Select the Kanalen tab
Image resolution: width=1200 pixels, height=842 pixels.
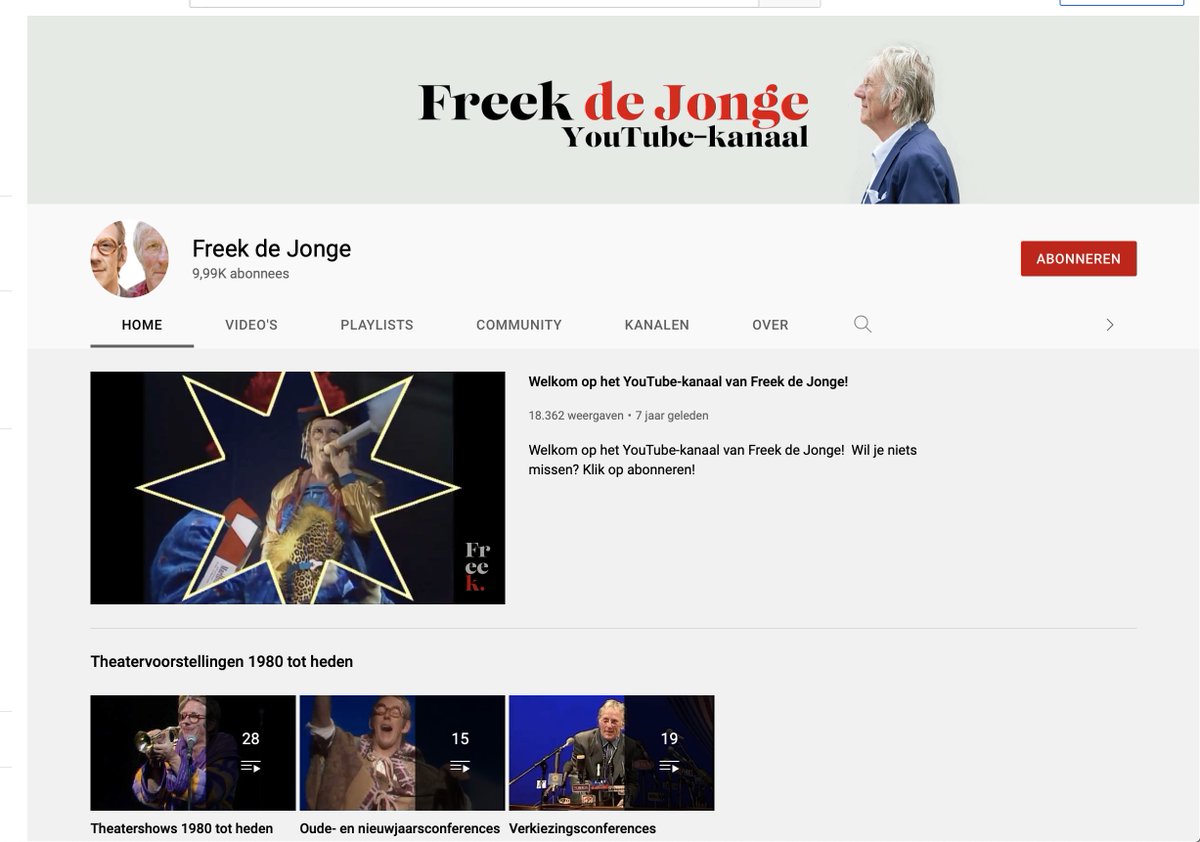coord(657,325)
